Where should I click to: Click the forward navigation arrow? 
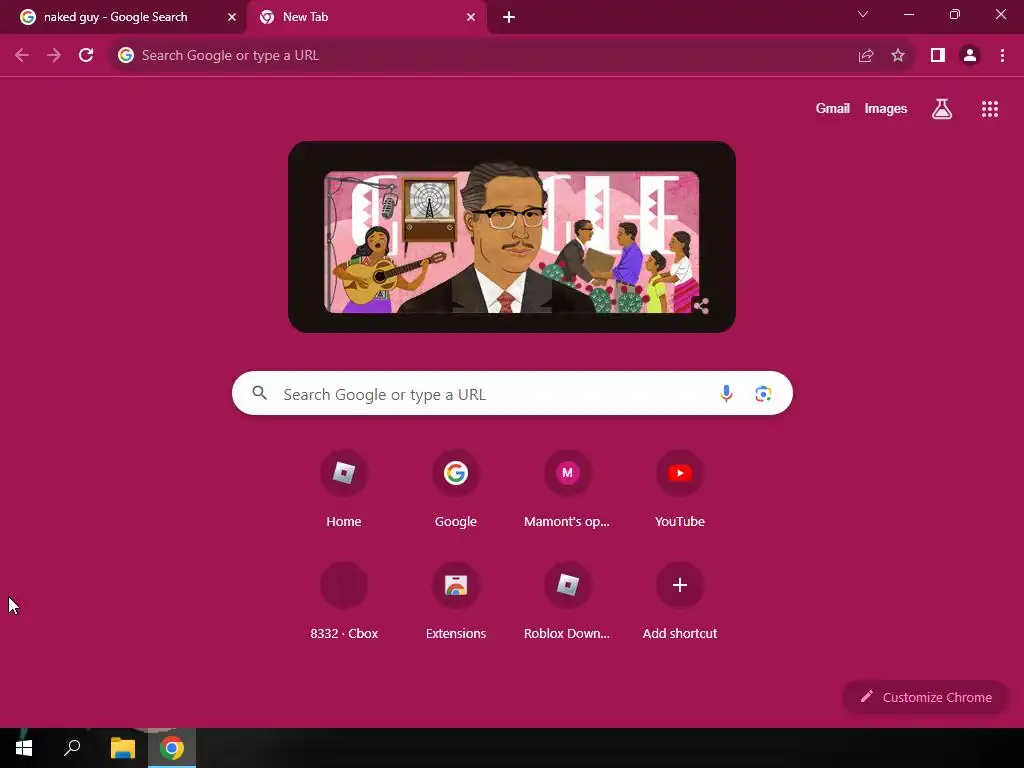(x=54, y=56)
